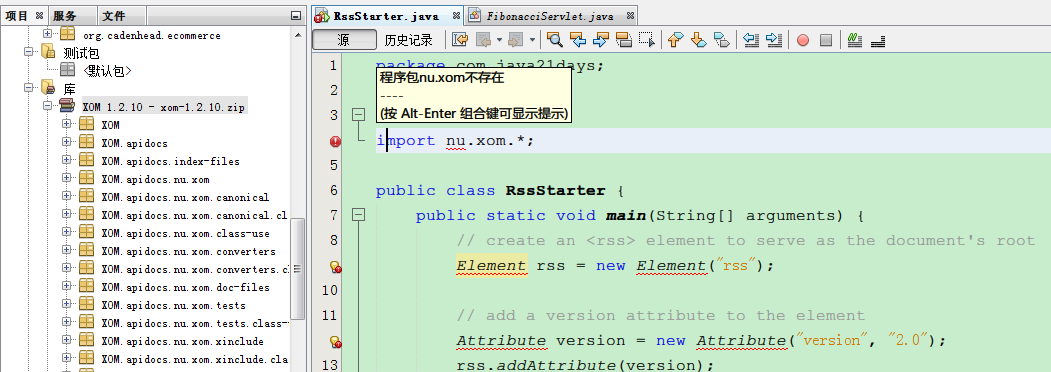Close the RssStarter.java tab

coord(456,15)
